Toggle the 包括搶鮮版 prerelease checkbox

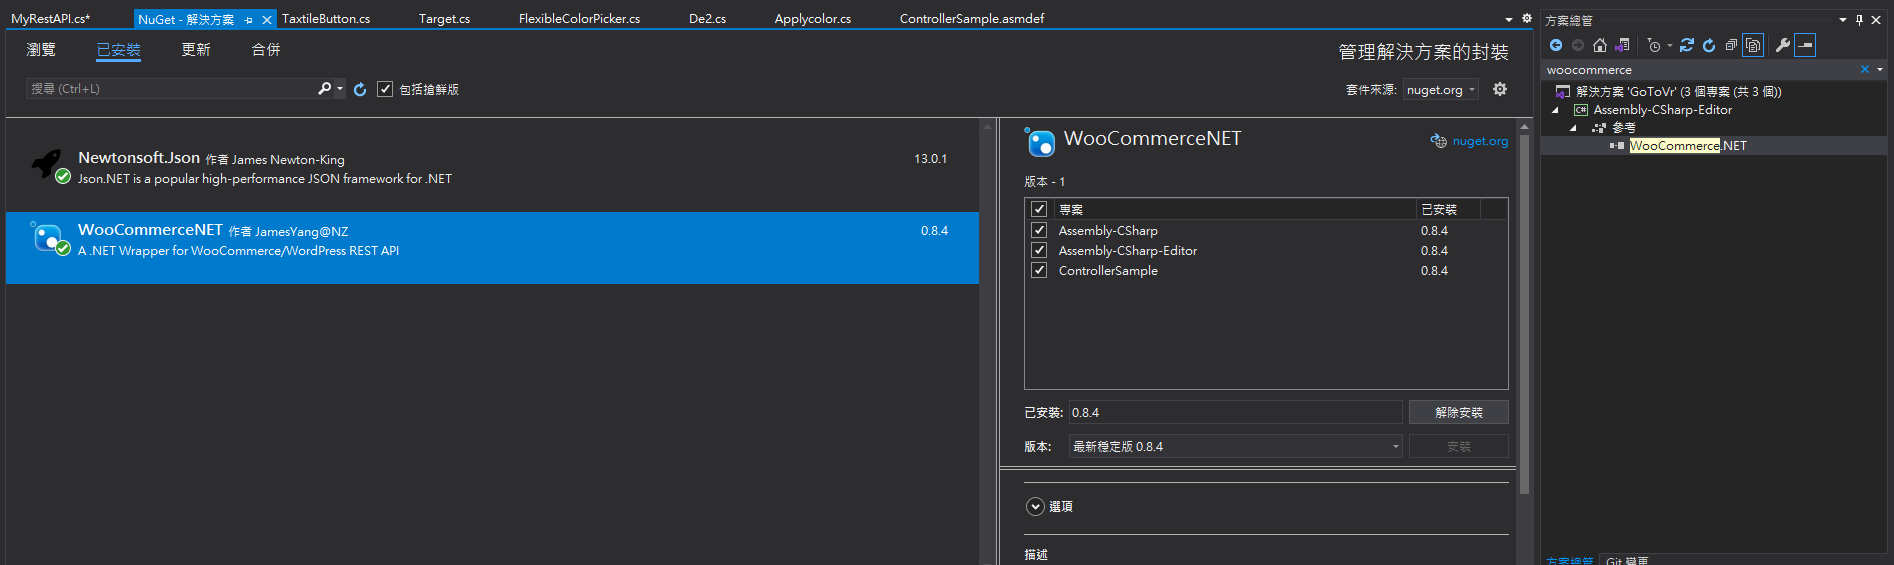[385, 89]
